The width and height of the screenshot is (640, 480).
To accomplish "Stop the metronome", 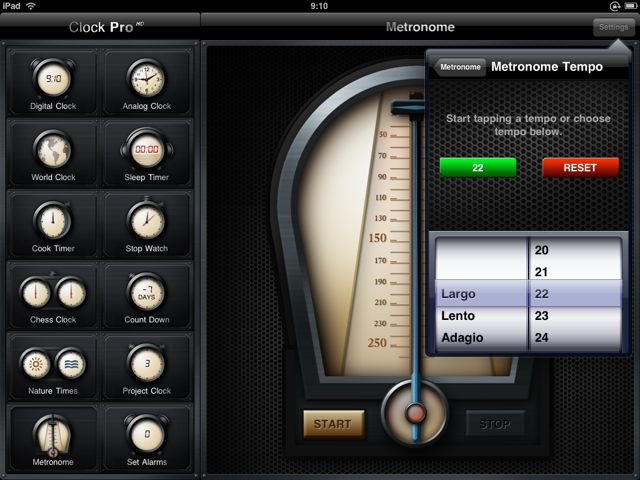I will [495, 424].
